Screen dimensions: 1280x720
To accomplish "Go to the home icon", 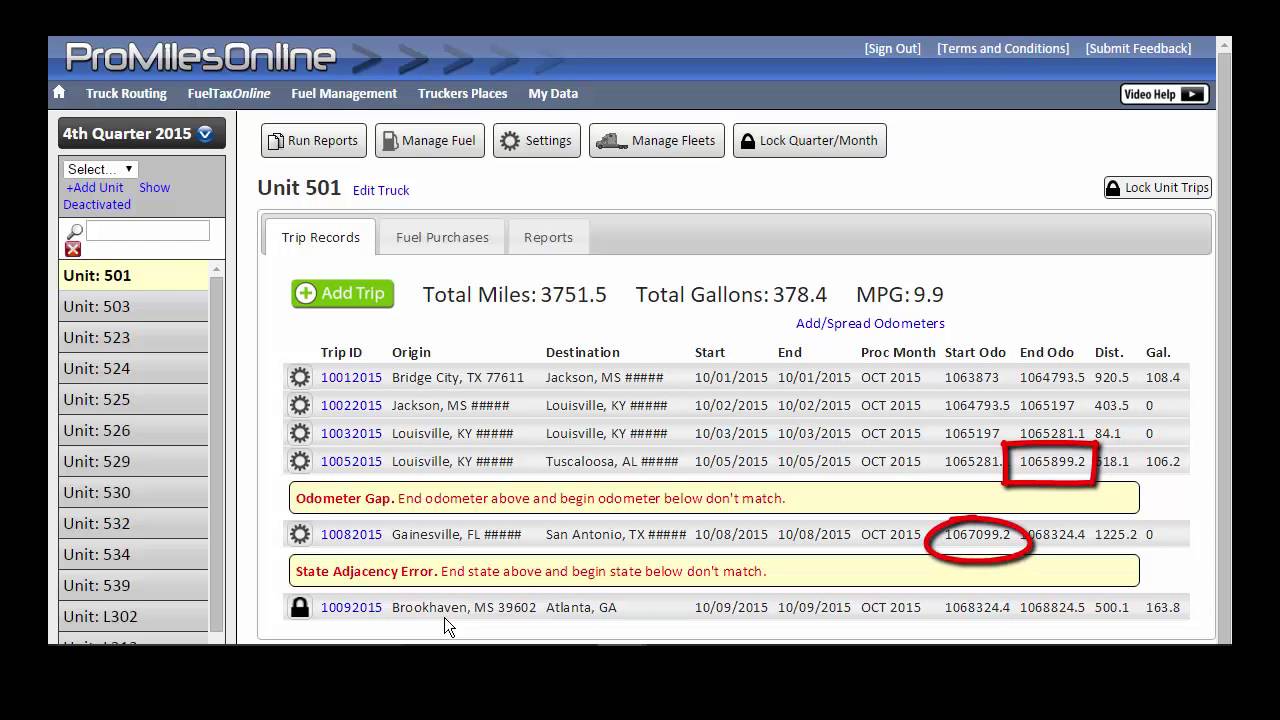I will click(x=59, y=93).
